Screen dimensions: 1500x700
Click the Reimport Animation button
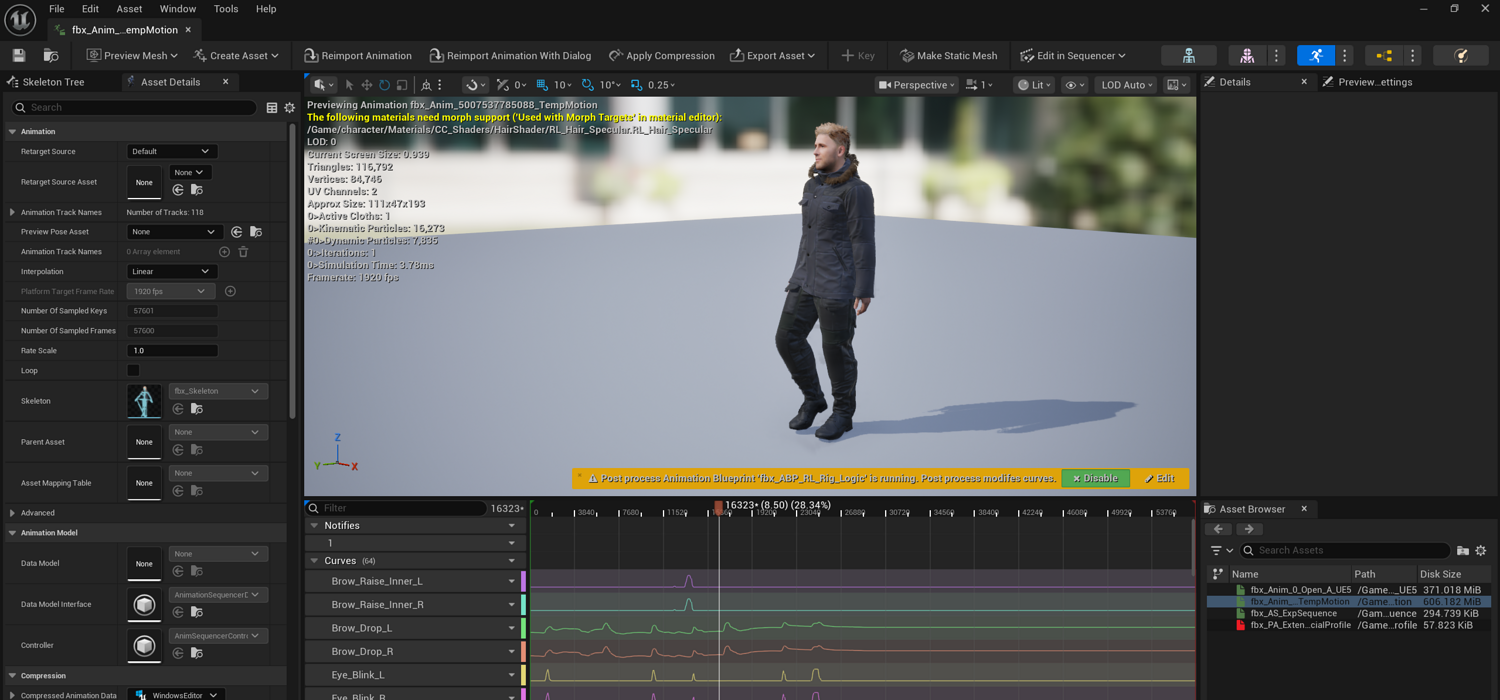click(x=358, y=56)
